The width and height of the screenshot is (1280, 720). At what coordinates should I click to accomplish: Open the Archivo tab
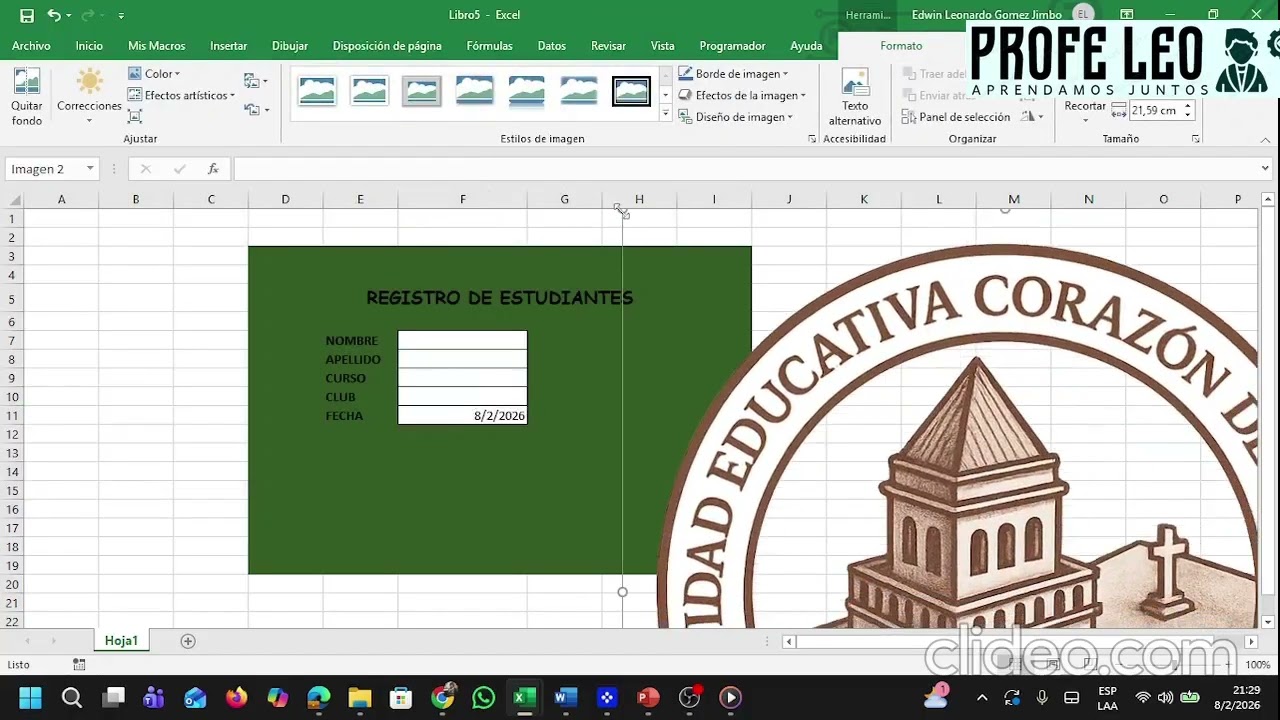tap(31, 46)
